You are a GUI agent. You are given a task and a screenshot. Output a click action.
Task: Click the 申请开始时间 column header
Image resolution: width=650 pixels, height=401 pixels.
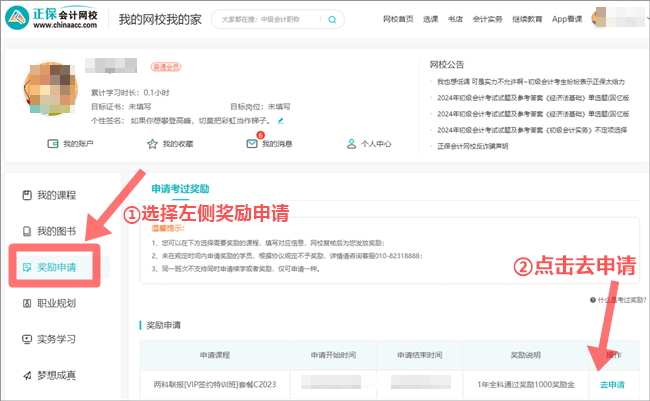click(333, 355)
